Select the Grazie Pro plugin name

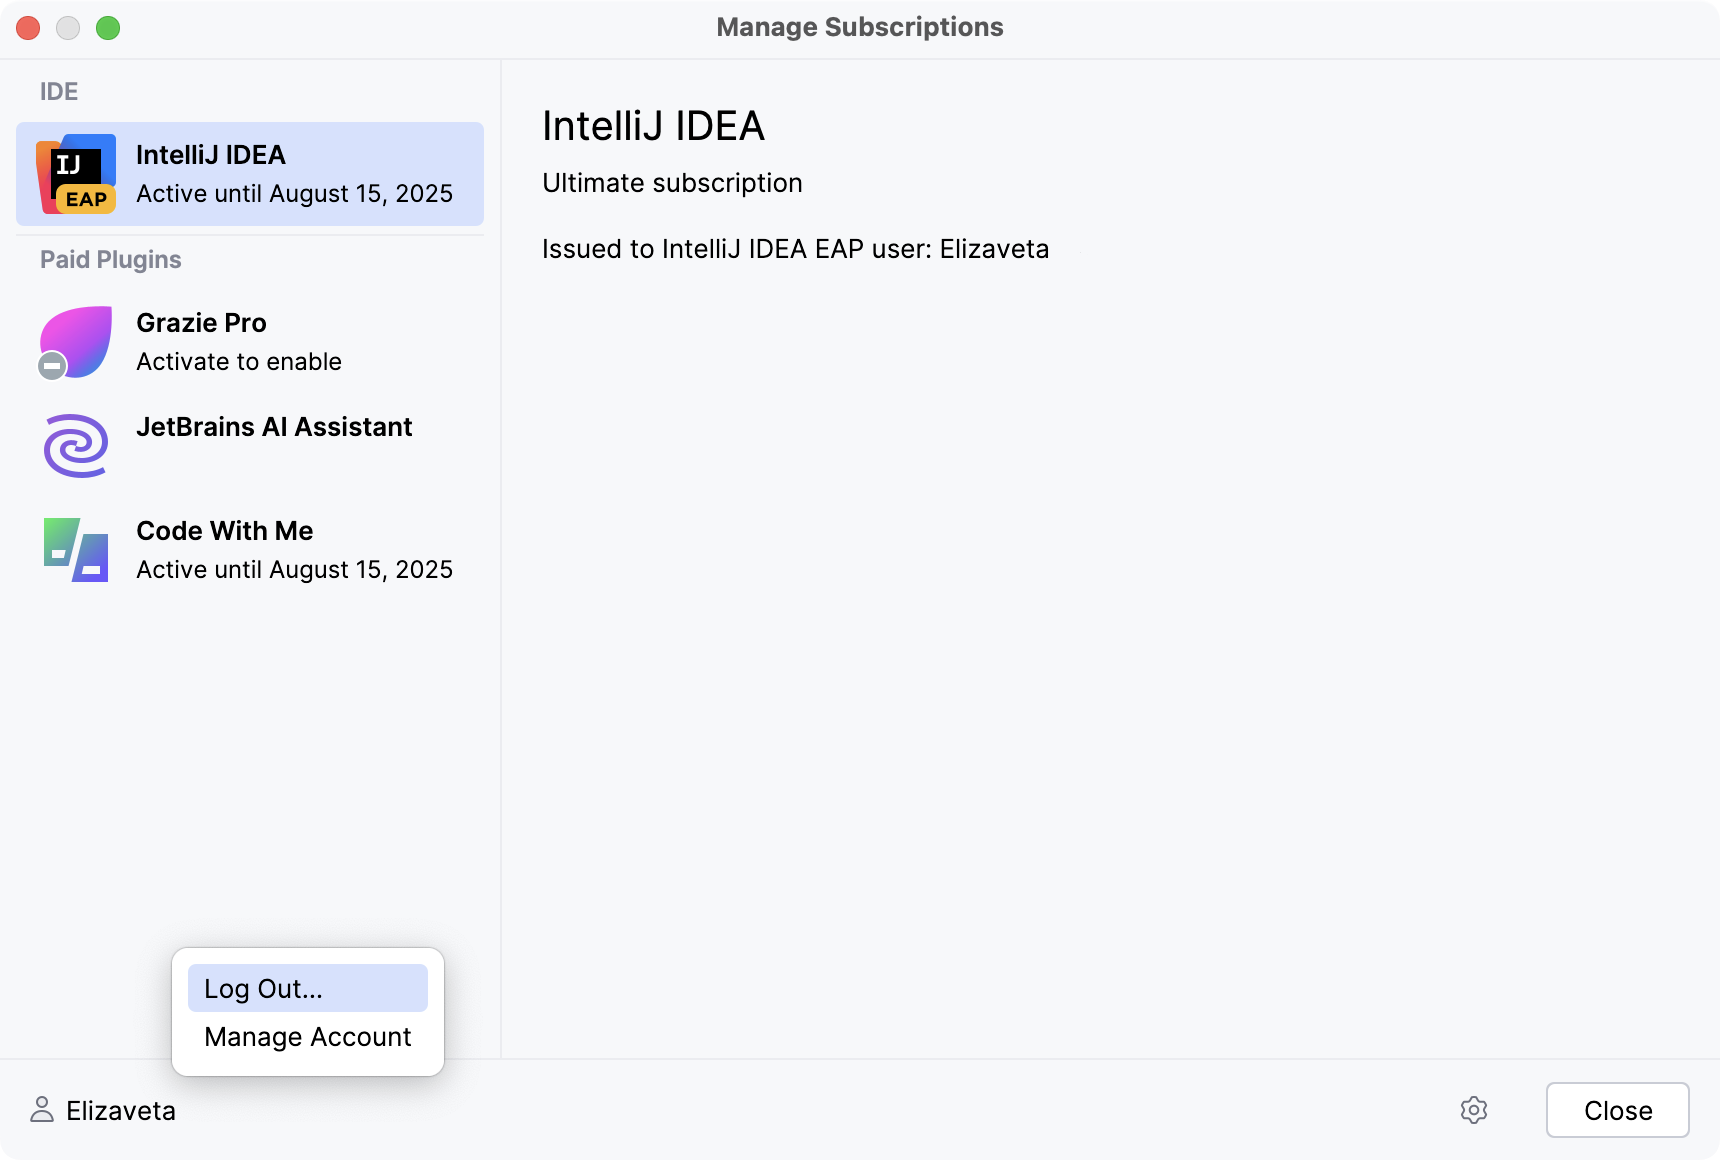[201, 323]
